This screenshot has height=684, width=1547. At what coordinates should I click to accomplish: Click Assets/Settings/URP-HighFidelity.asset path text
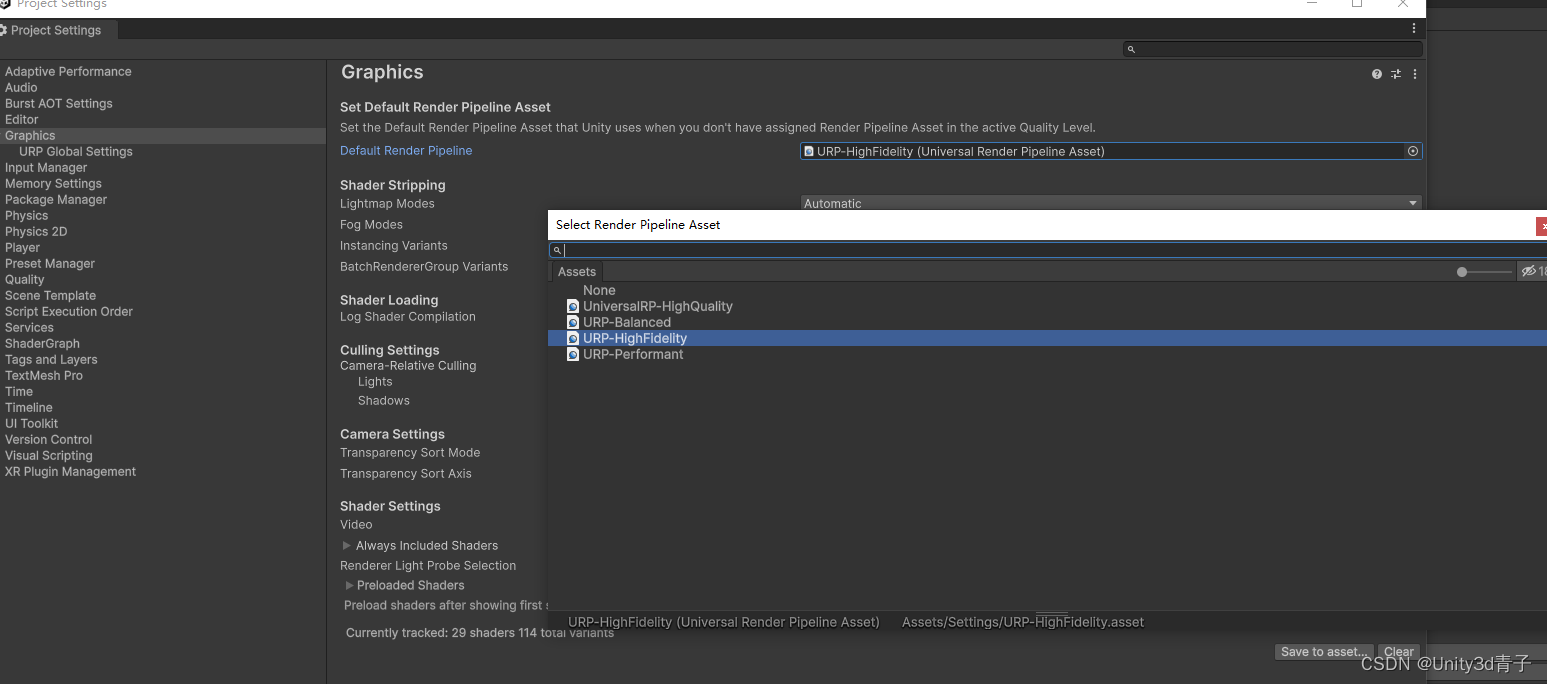point(1023,622)
